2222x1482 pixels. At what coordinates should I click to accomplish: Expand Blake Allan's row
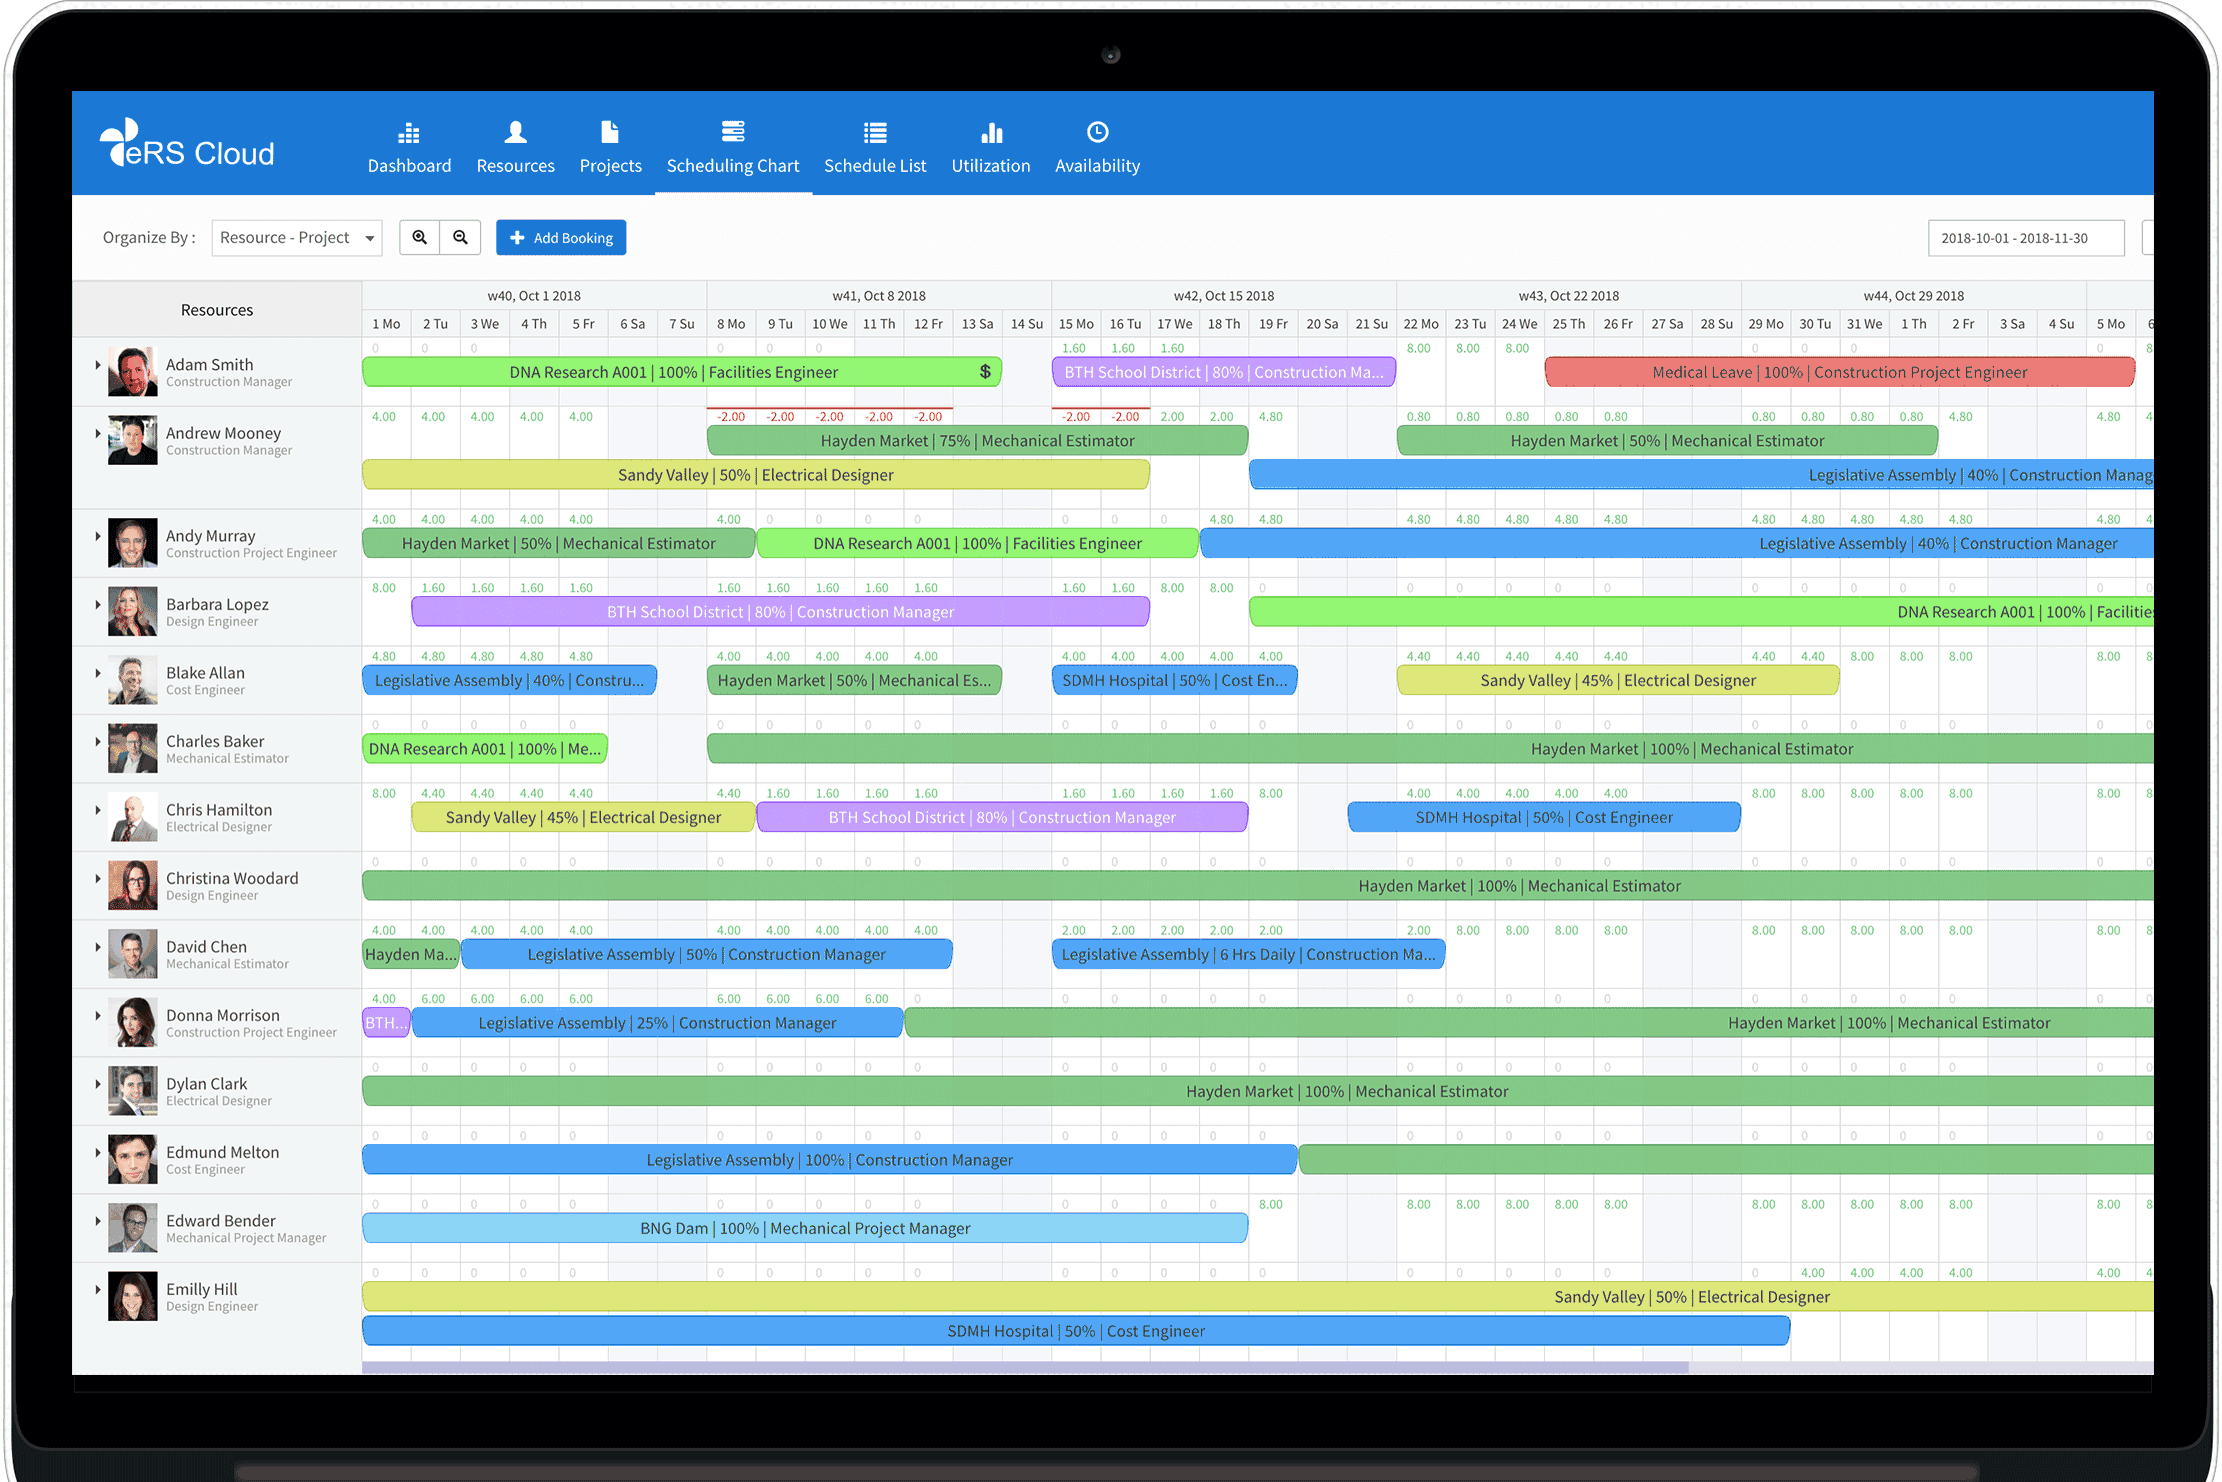coord(98,673)
